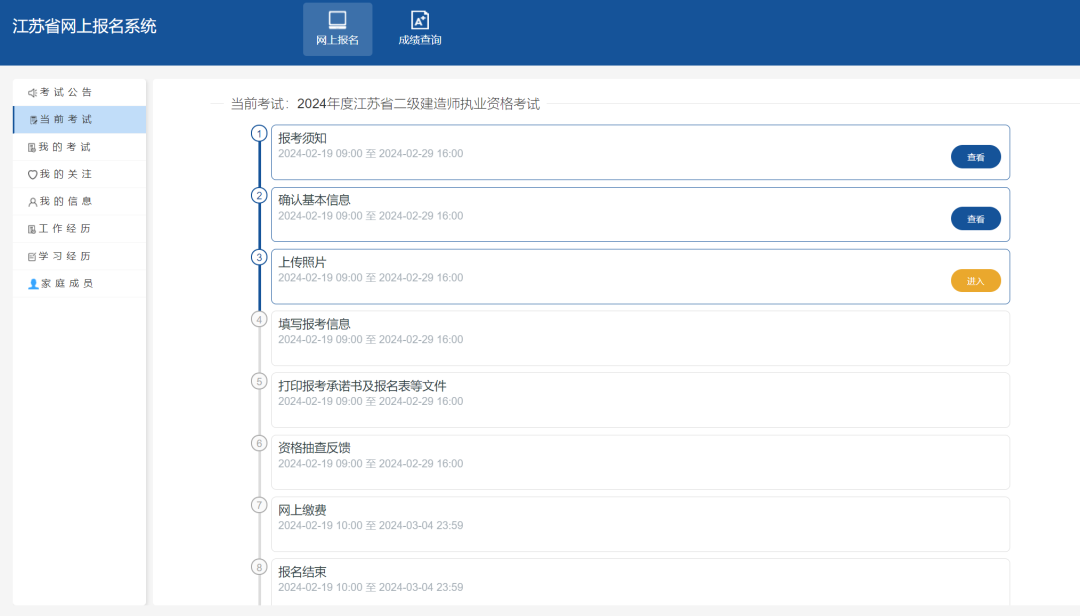Click step 5 circle marker
This screenshot has width=1080, height=616.
tap(259, 381)
